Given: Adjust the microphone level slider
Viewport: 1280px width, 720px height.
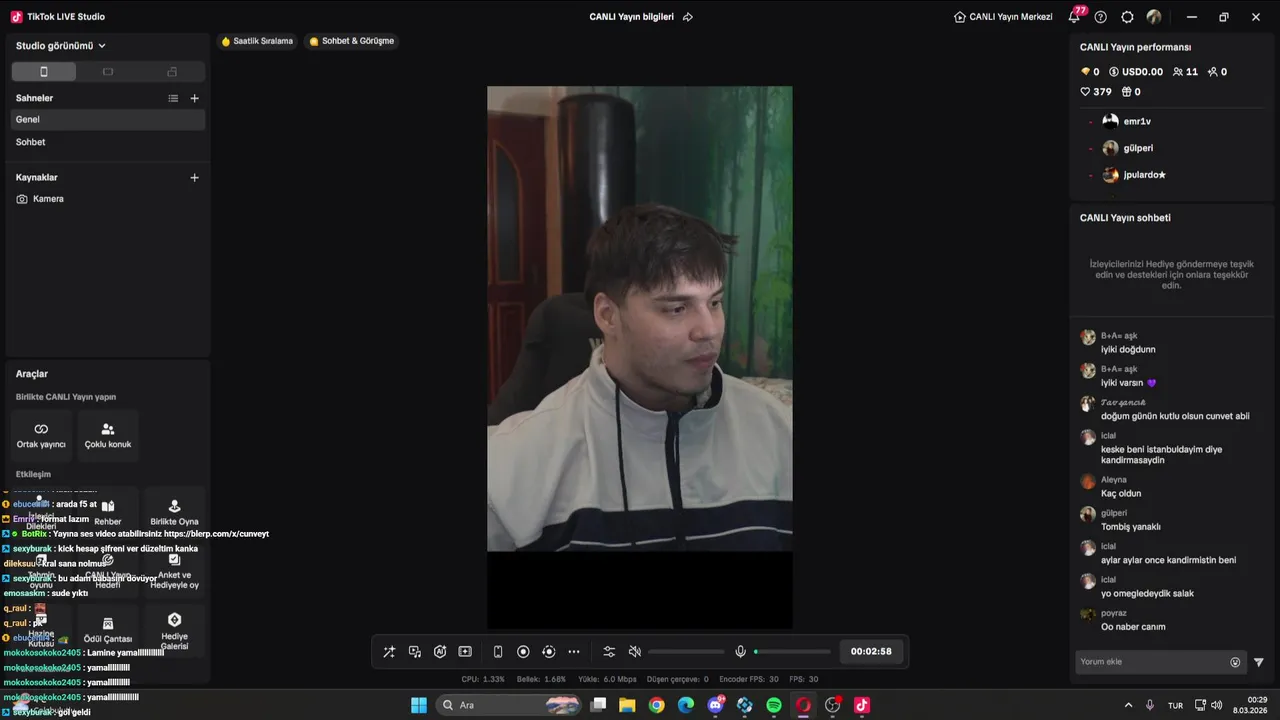Looking at the screenshot, I should 792,652.
